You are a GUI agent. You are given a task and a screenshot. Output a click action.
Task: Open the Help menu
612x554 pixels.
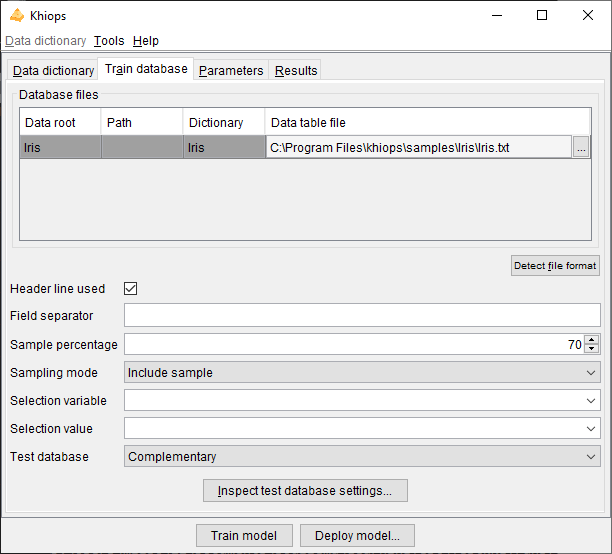[146, 41]
